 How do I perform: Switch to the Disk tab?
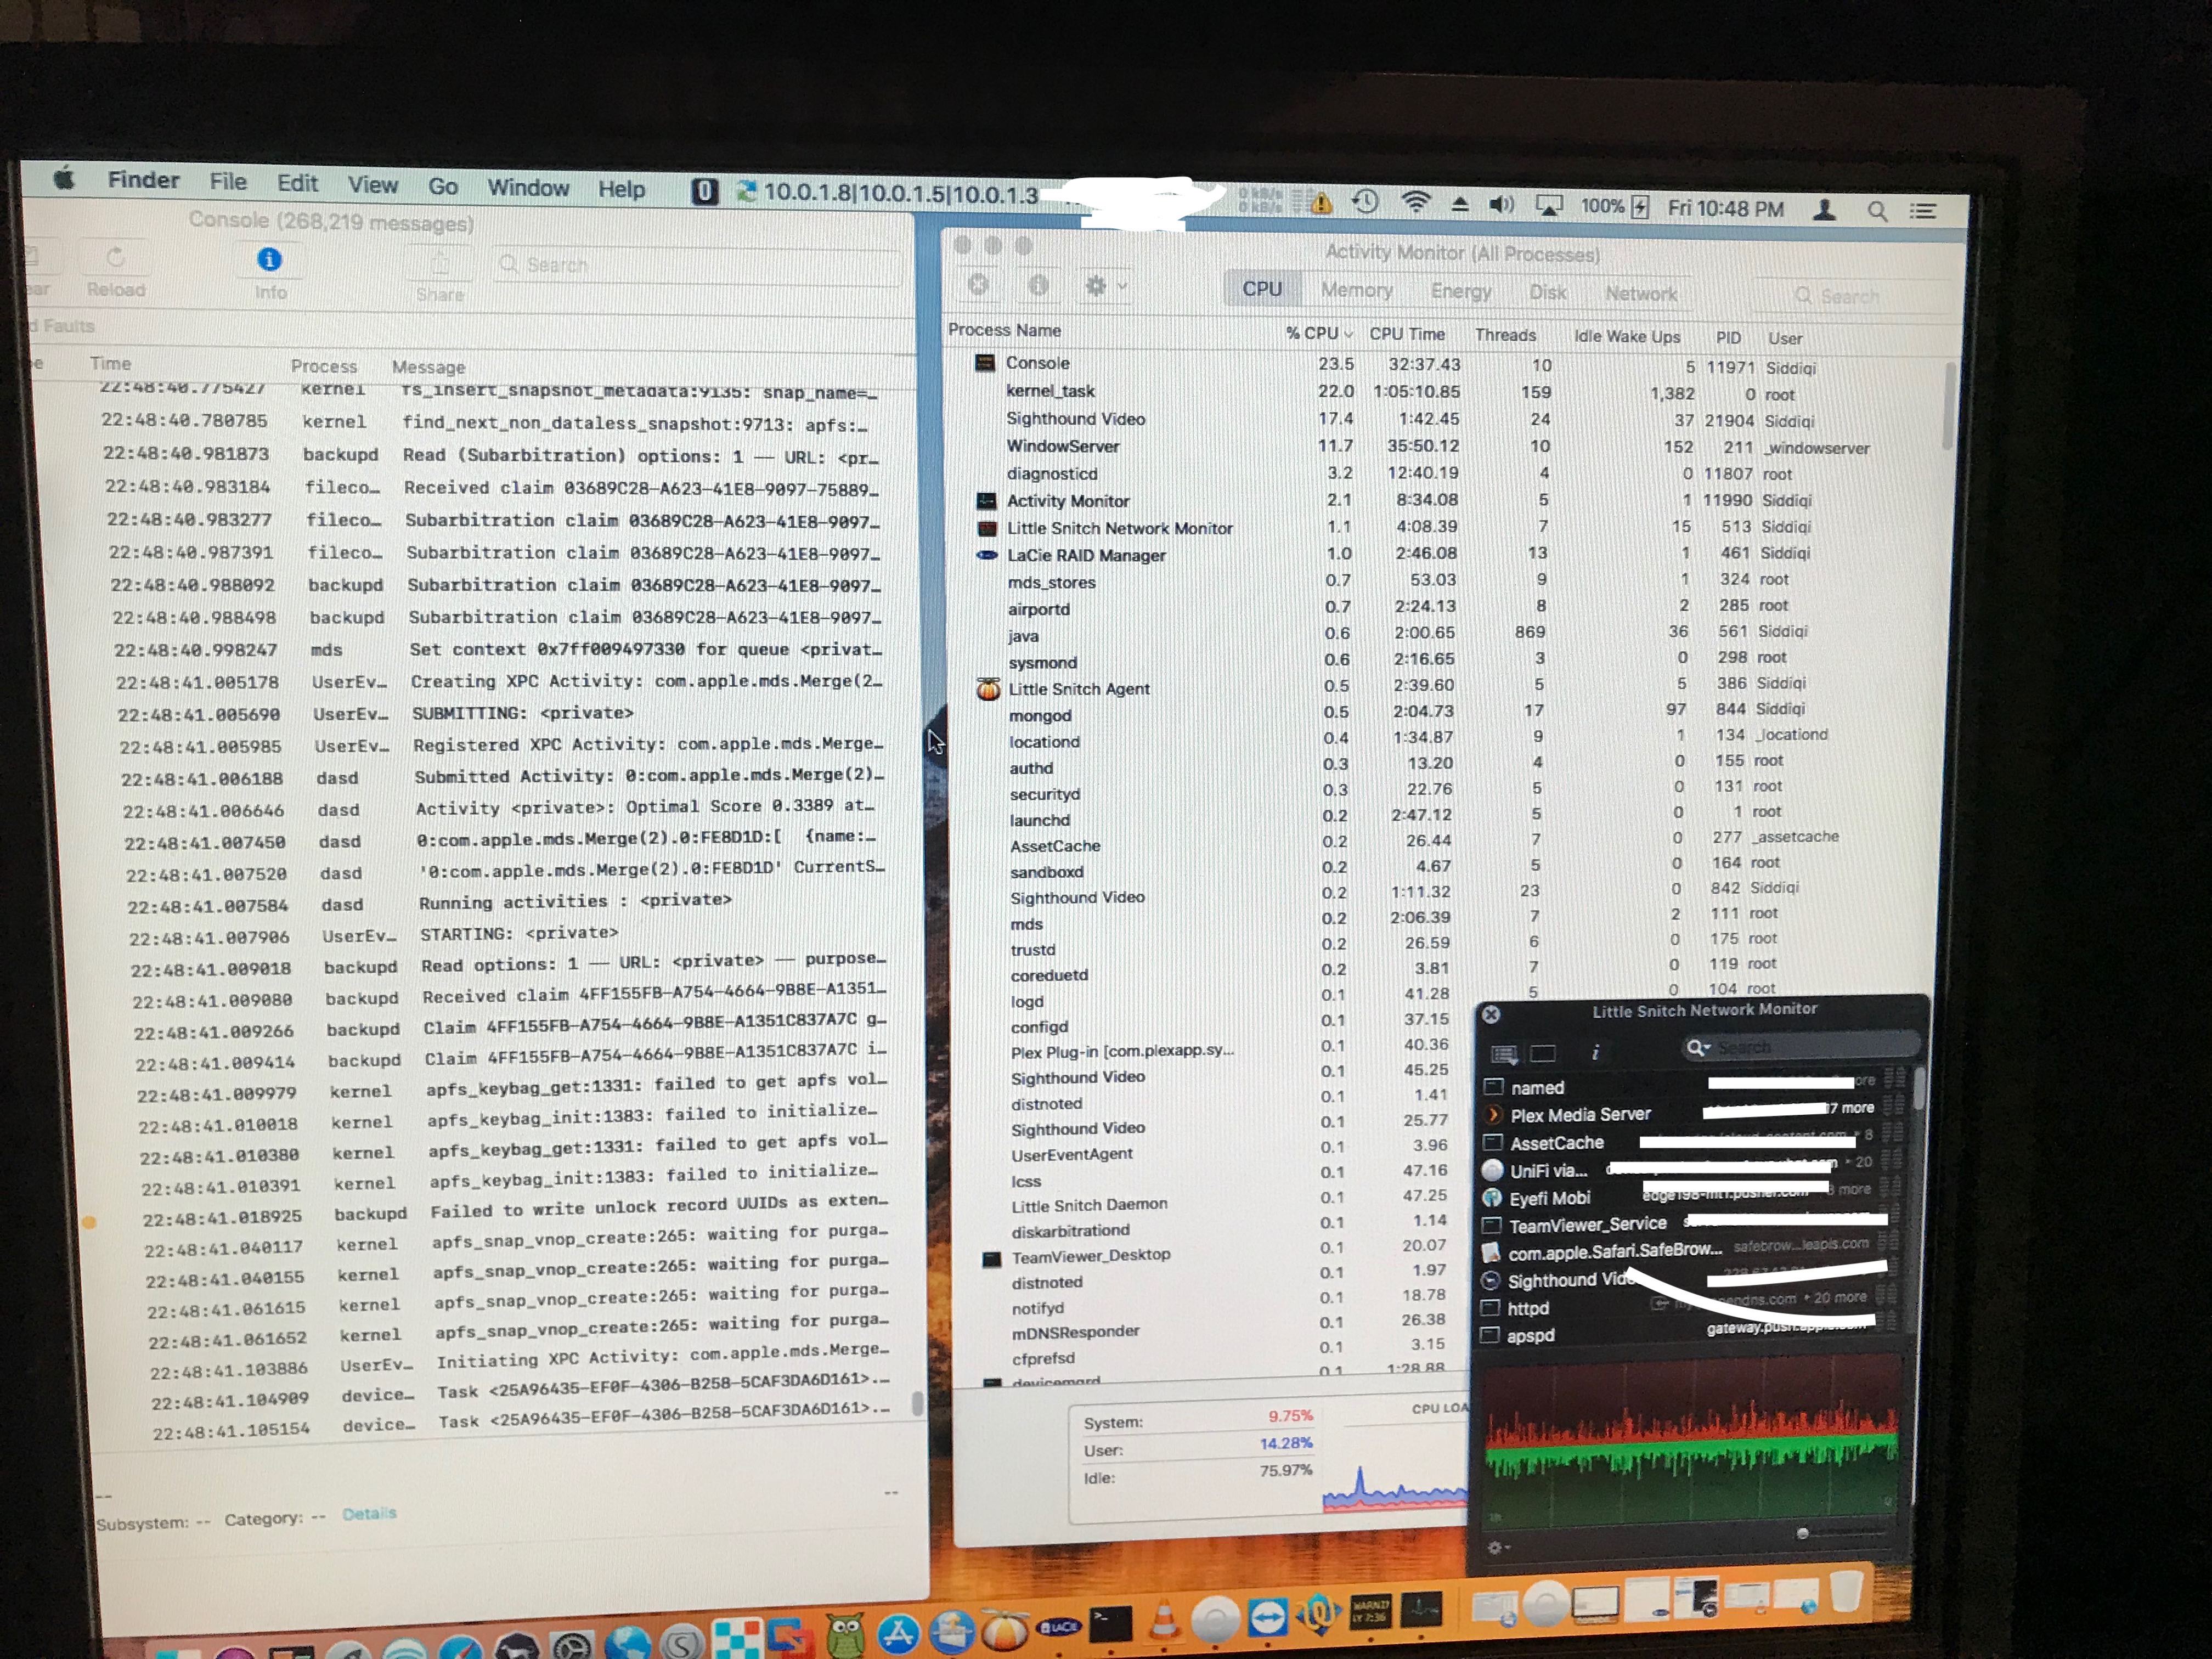tap(1547, 292)
